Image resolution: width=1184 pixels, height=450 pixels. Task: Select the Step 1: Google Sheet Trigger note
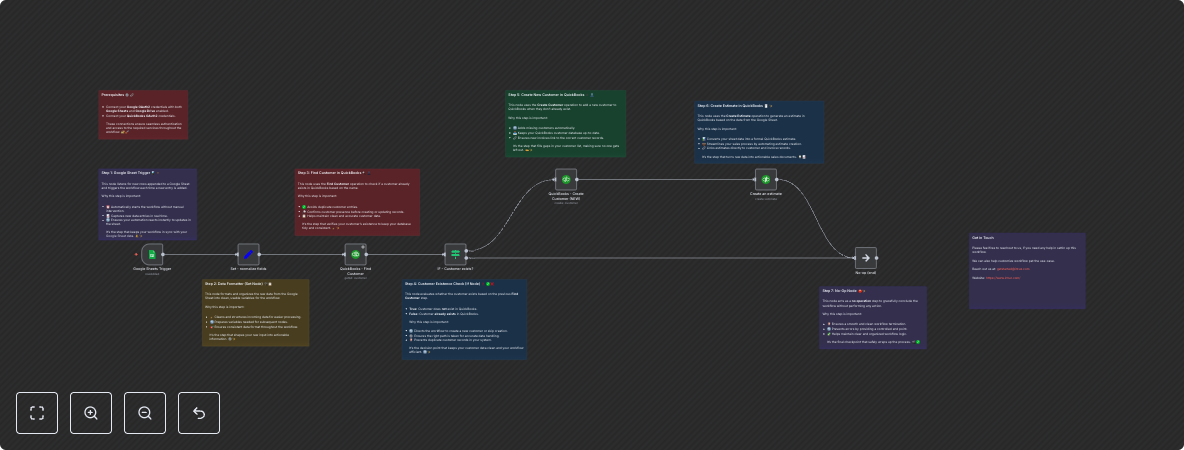pos(147,205)
